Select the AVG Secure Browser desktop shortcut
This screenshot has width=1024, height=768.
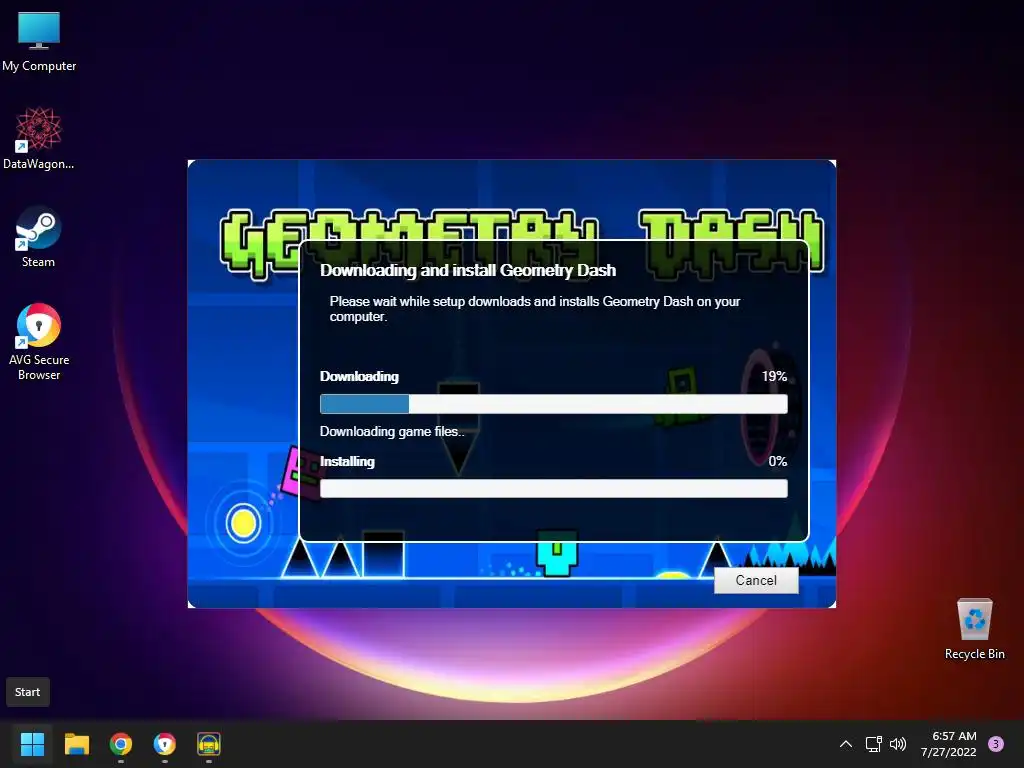point(39,342)
